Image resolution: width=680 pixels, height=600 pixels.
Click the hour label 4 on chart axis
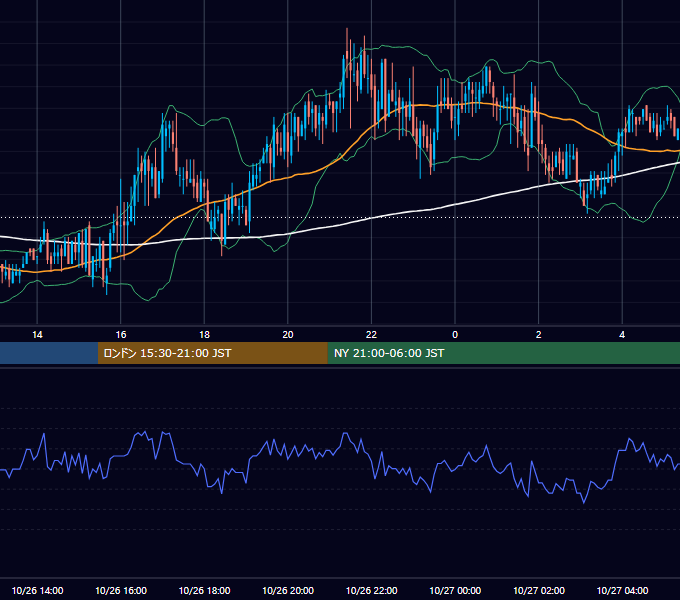pos(622,335)
